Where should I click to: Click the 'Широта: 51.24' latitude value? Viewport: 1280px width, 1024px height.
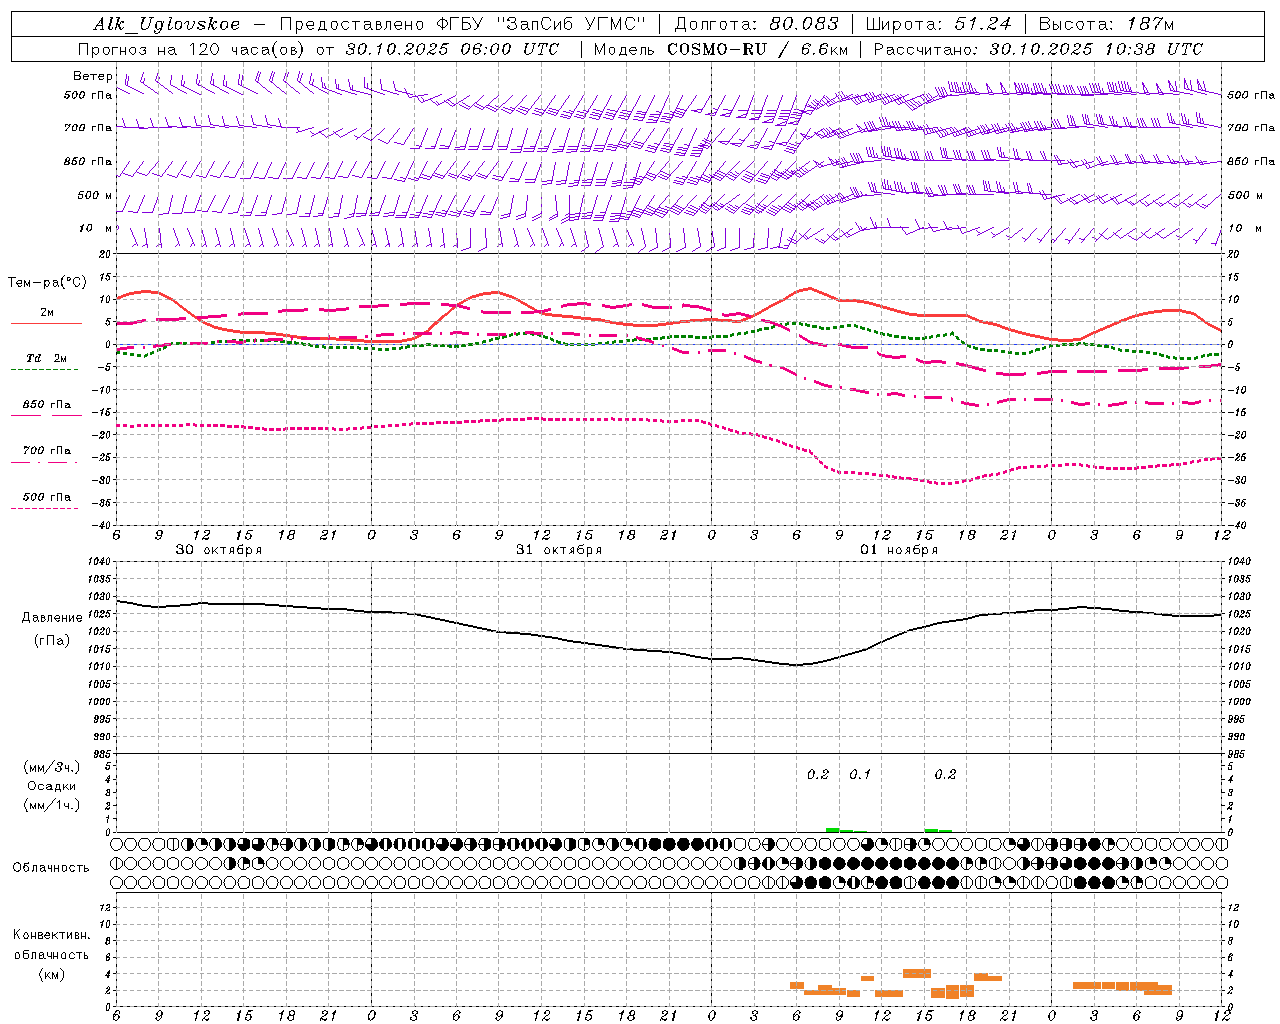click(x=938, y=24)
